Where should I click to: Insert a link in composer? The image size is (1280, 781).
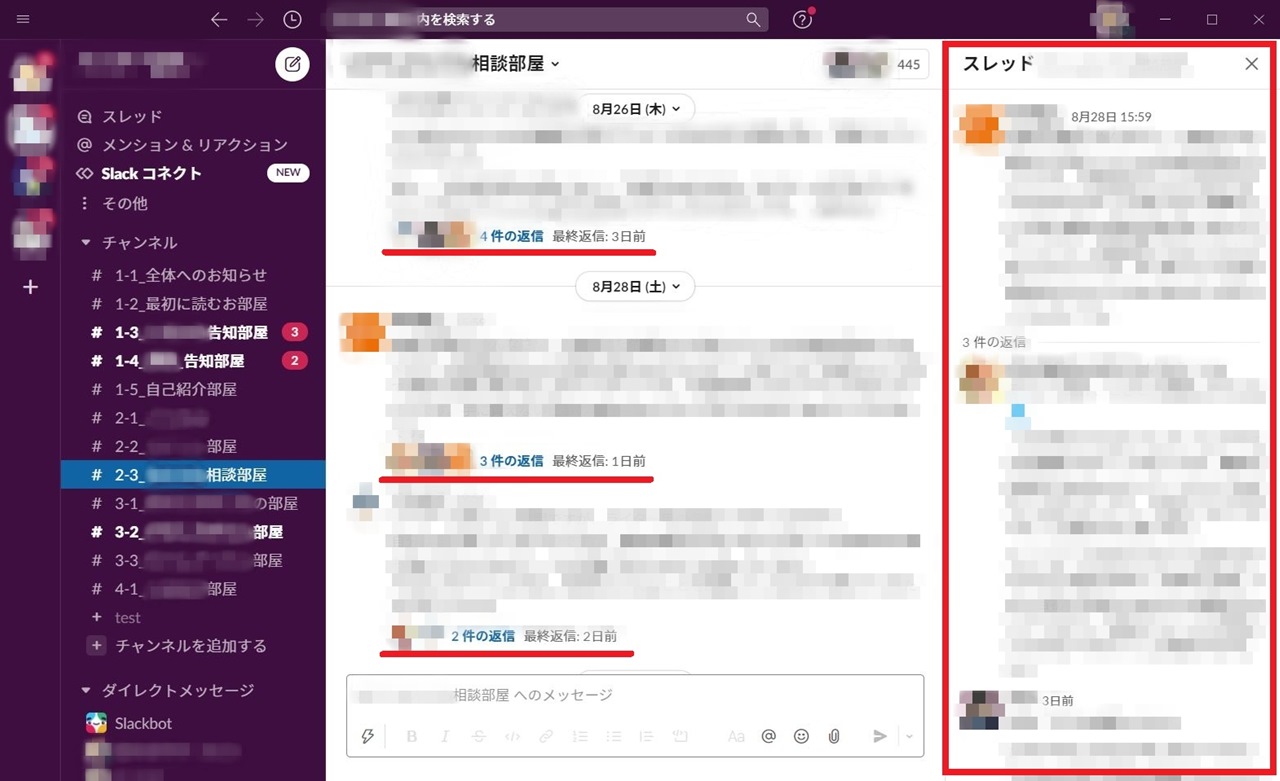pos(546,736)
